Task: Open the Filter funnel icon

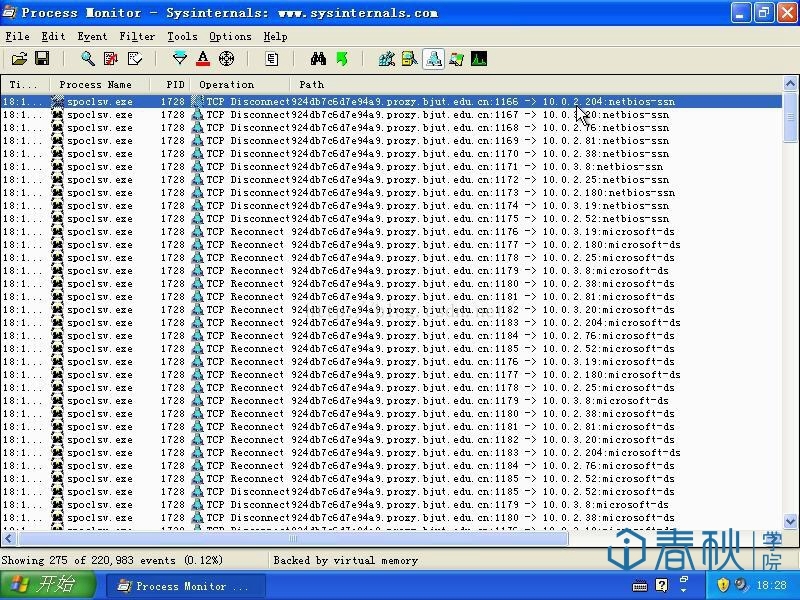Action: [180, 59]
